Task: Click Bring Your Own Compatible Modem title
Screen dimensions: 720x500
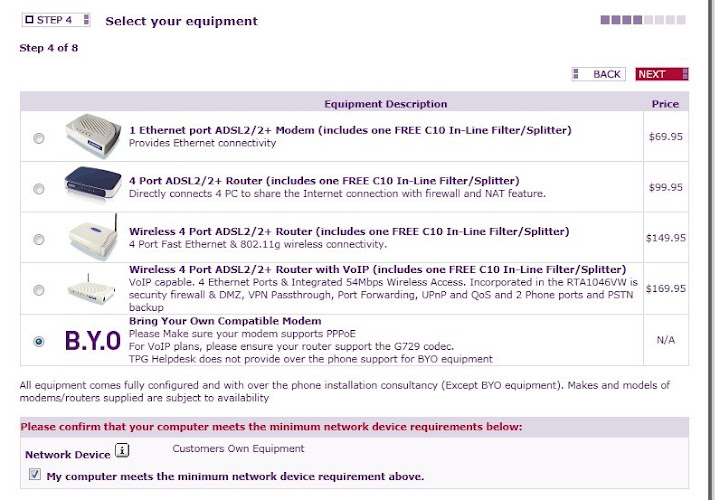Action: click(225, 320)
